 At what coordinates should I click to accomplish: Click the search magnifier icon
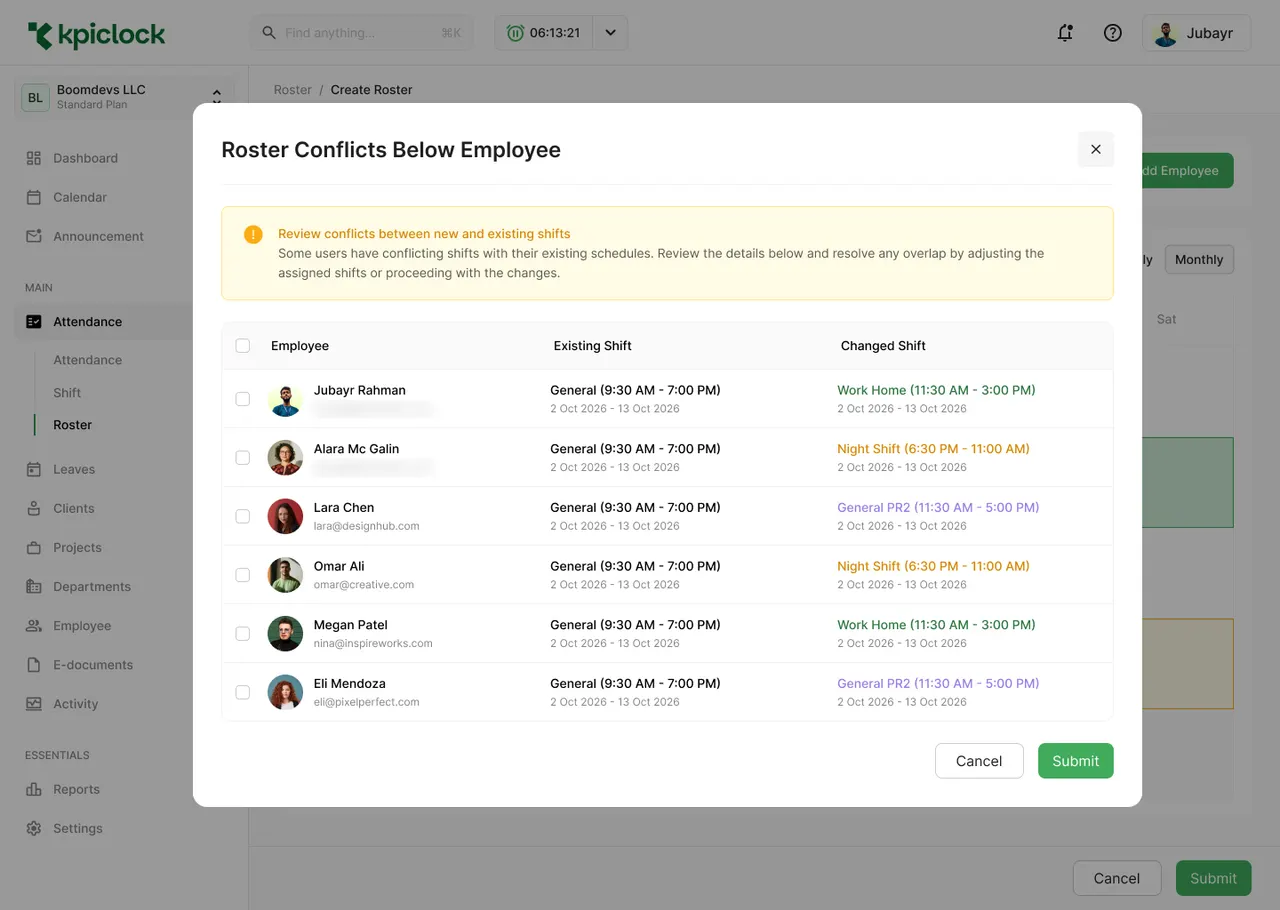pyautogui.click(x=269, y=33)
